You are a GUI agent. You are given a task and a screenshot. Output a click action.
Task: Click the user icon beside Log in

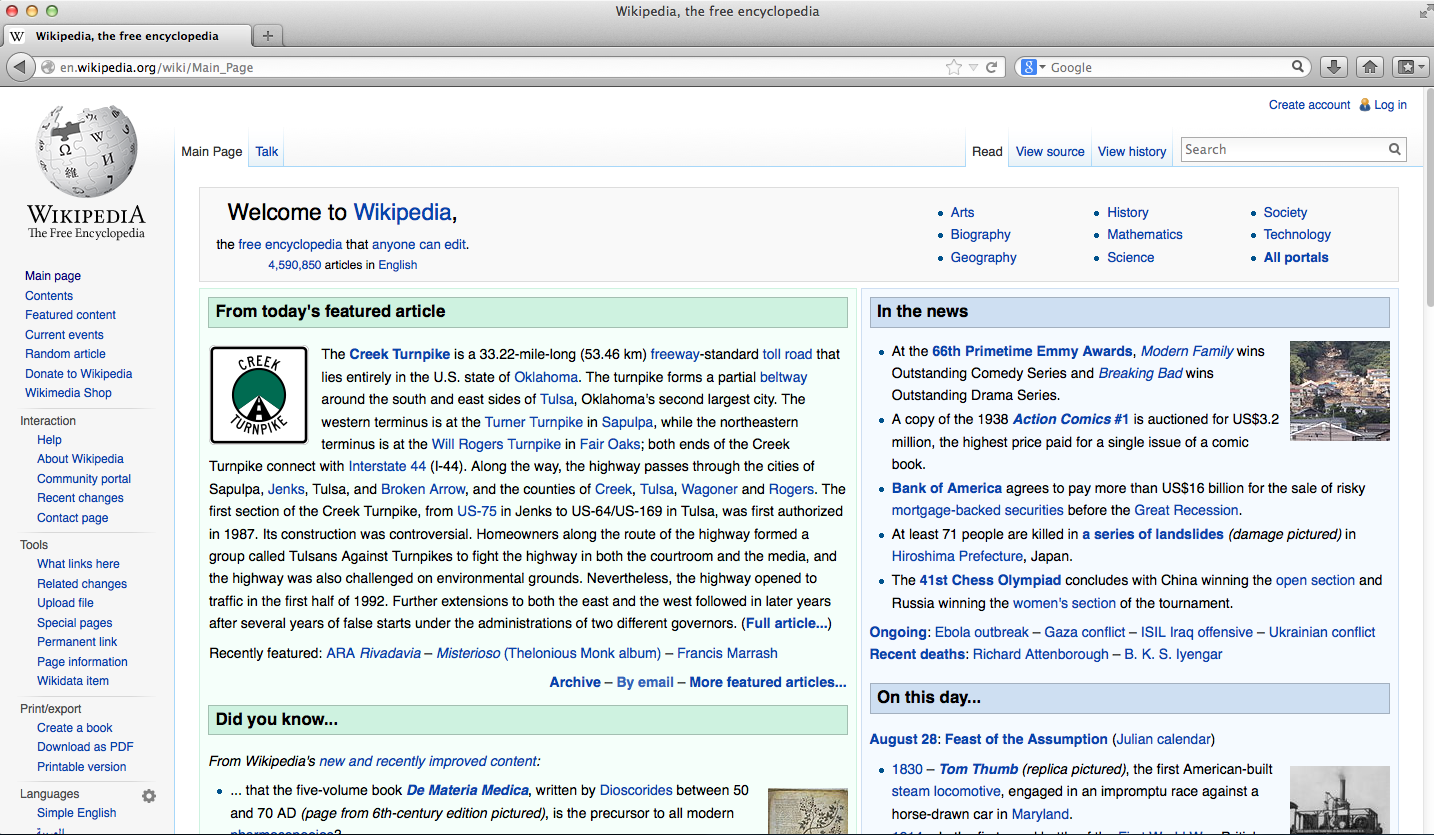coord(1364,104)
